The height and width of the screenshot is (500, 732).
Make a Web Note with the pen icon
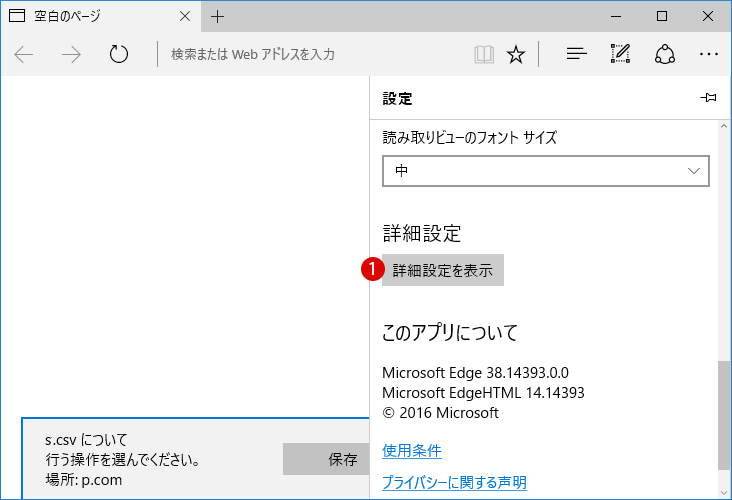[x=620, y=54]
